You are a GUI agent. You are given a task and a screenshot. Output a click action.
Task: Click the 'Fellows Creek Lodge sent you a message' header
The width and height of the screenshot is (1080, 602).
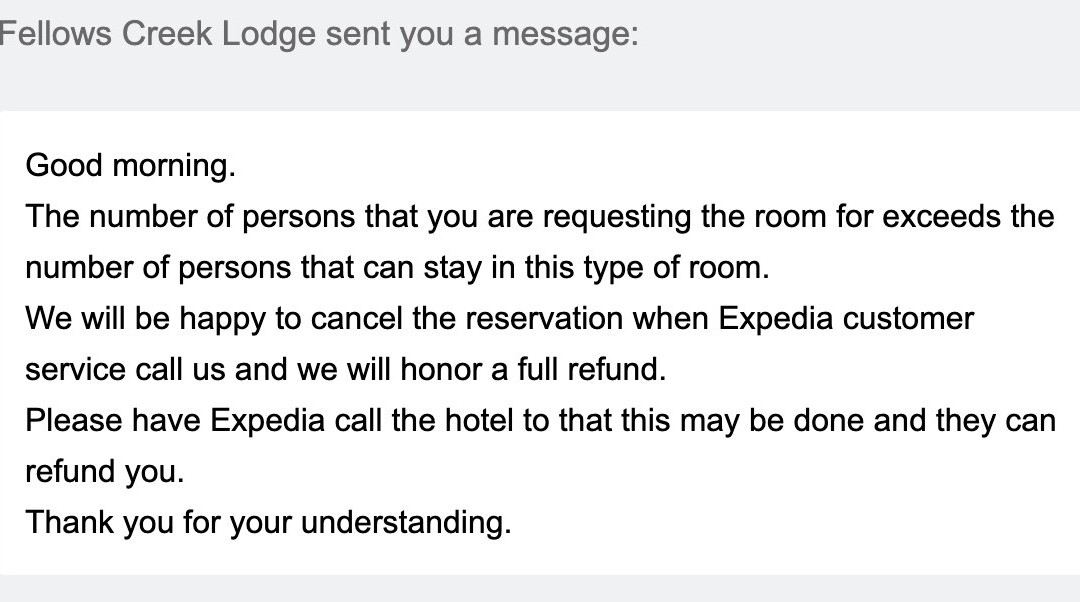click(318, 35)
